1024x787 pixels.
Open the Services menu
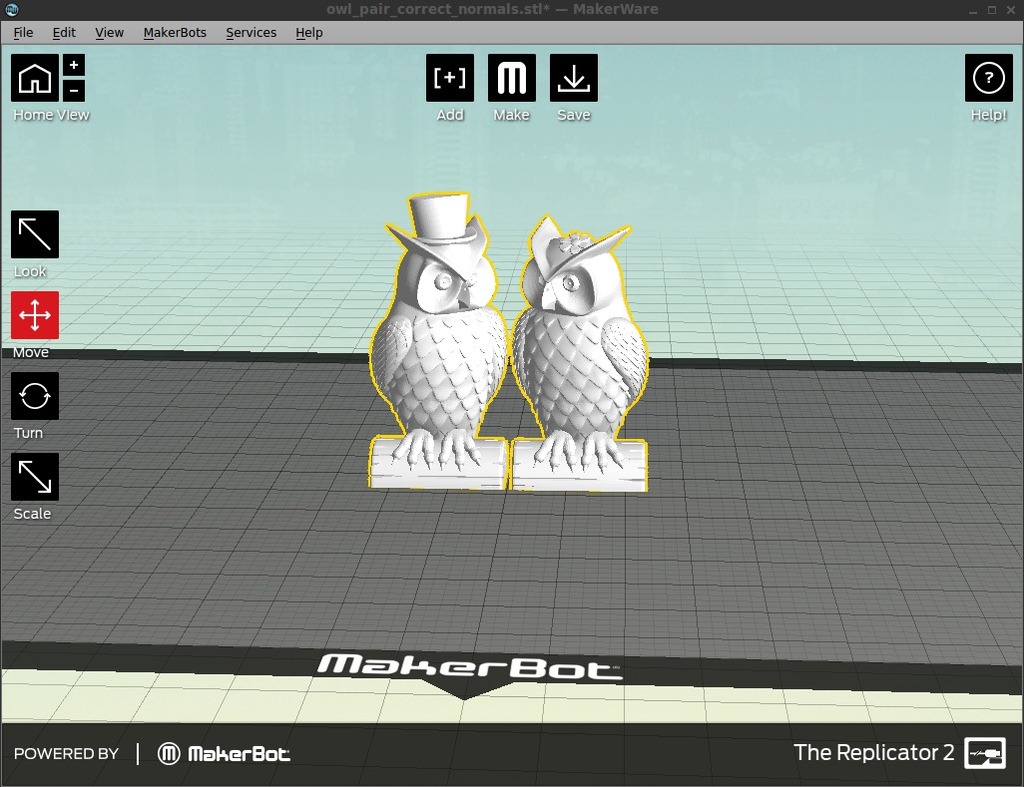click(250, 32)
